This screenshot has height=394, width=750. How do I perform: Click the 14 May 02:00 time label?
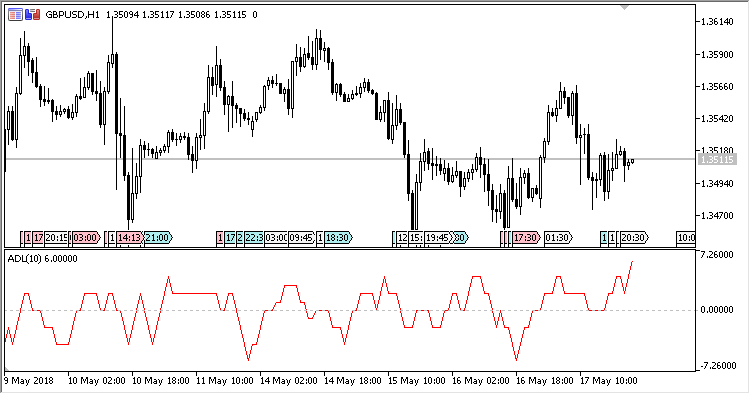click(289, 381)
